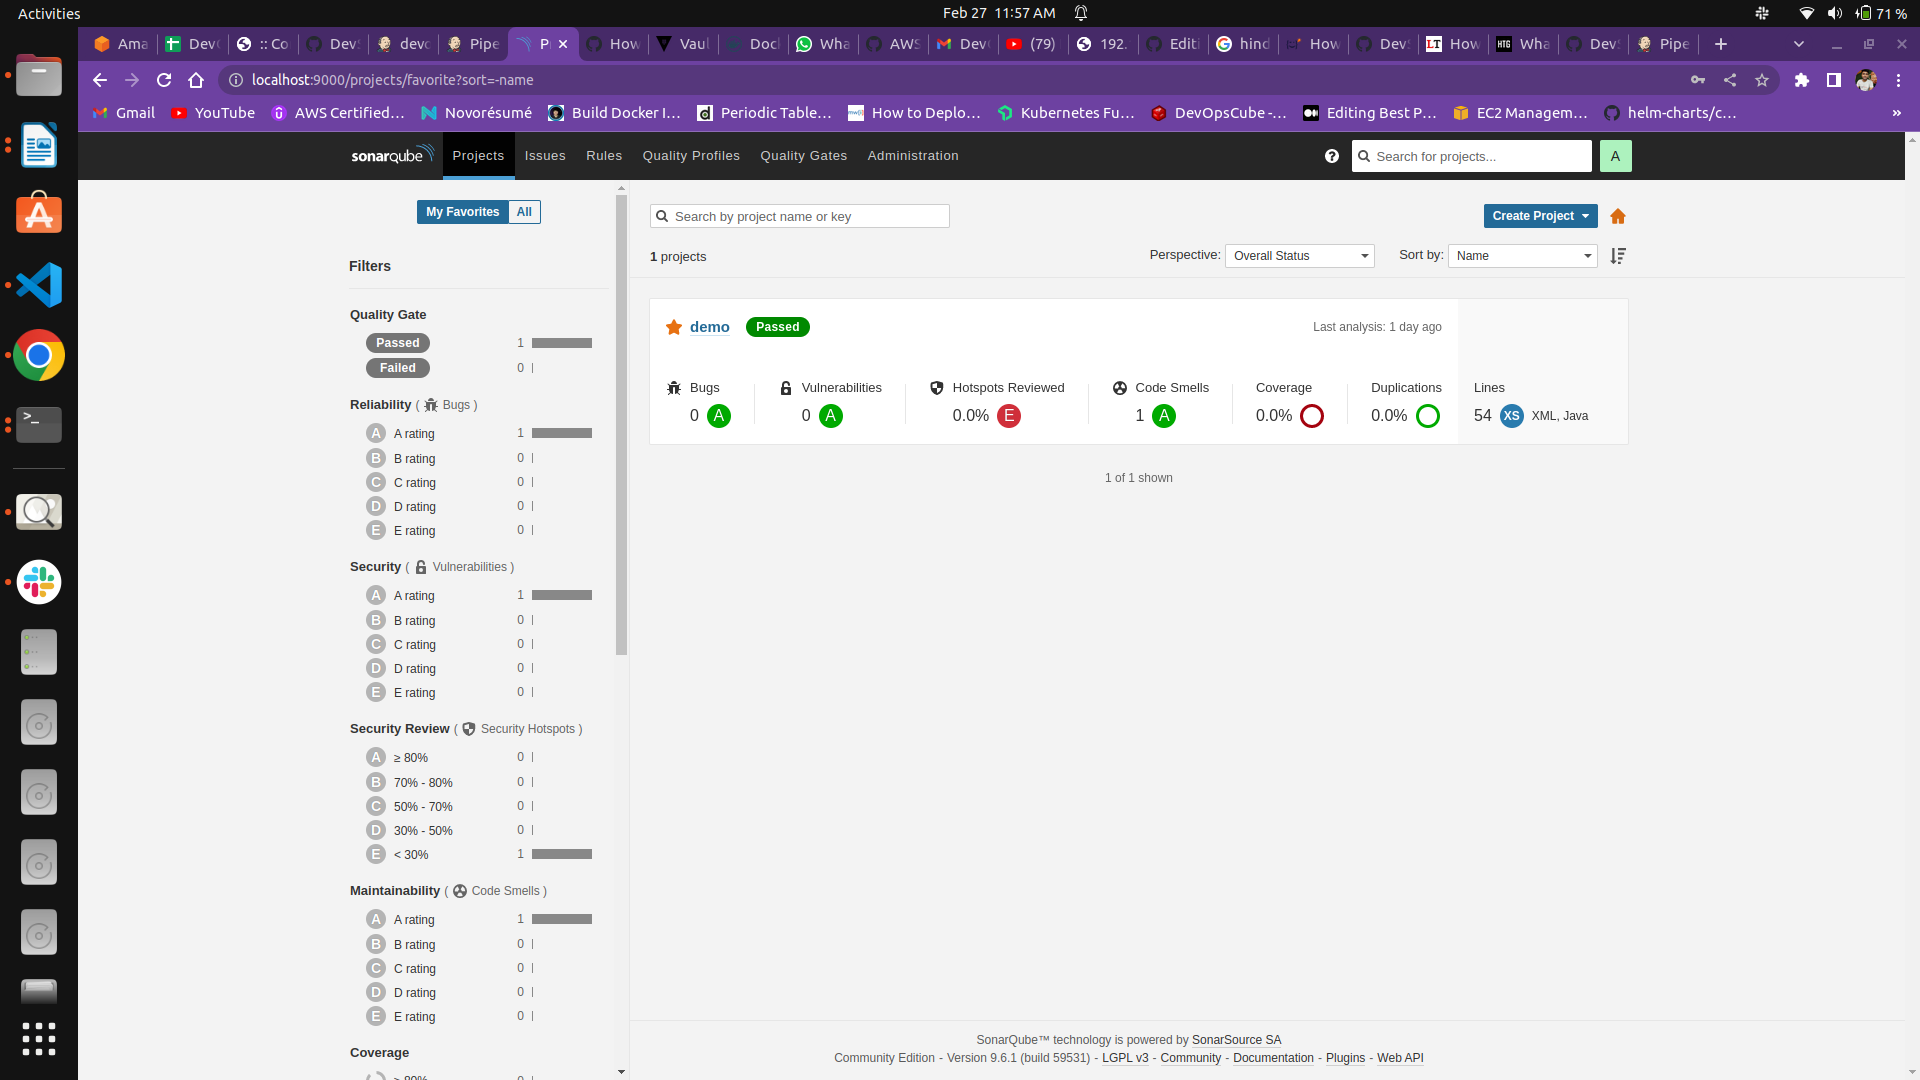Switch to All projects view
This screenshot has height=1080, width=1920.
click(x=524, y=212)
